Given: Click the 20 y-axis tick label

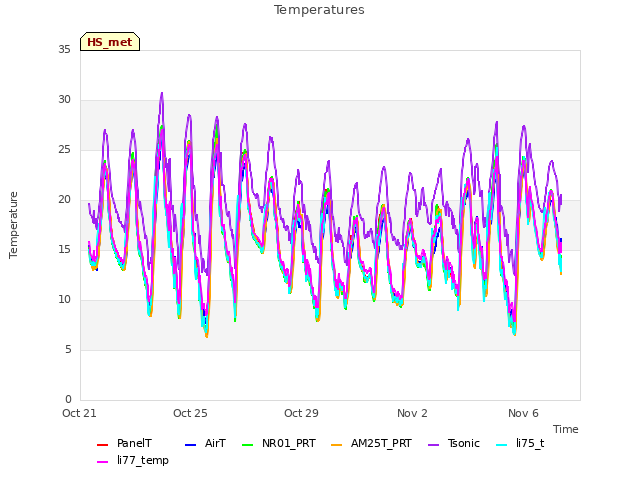Looking at the screenshot, I should [64, 200].
